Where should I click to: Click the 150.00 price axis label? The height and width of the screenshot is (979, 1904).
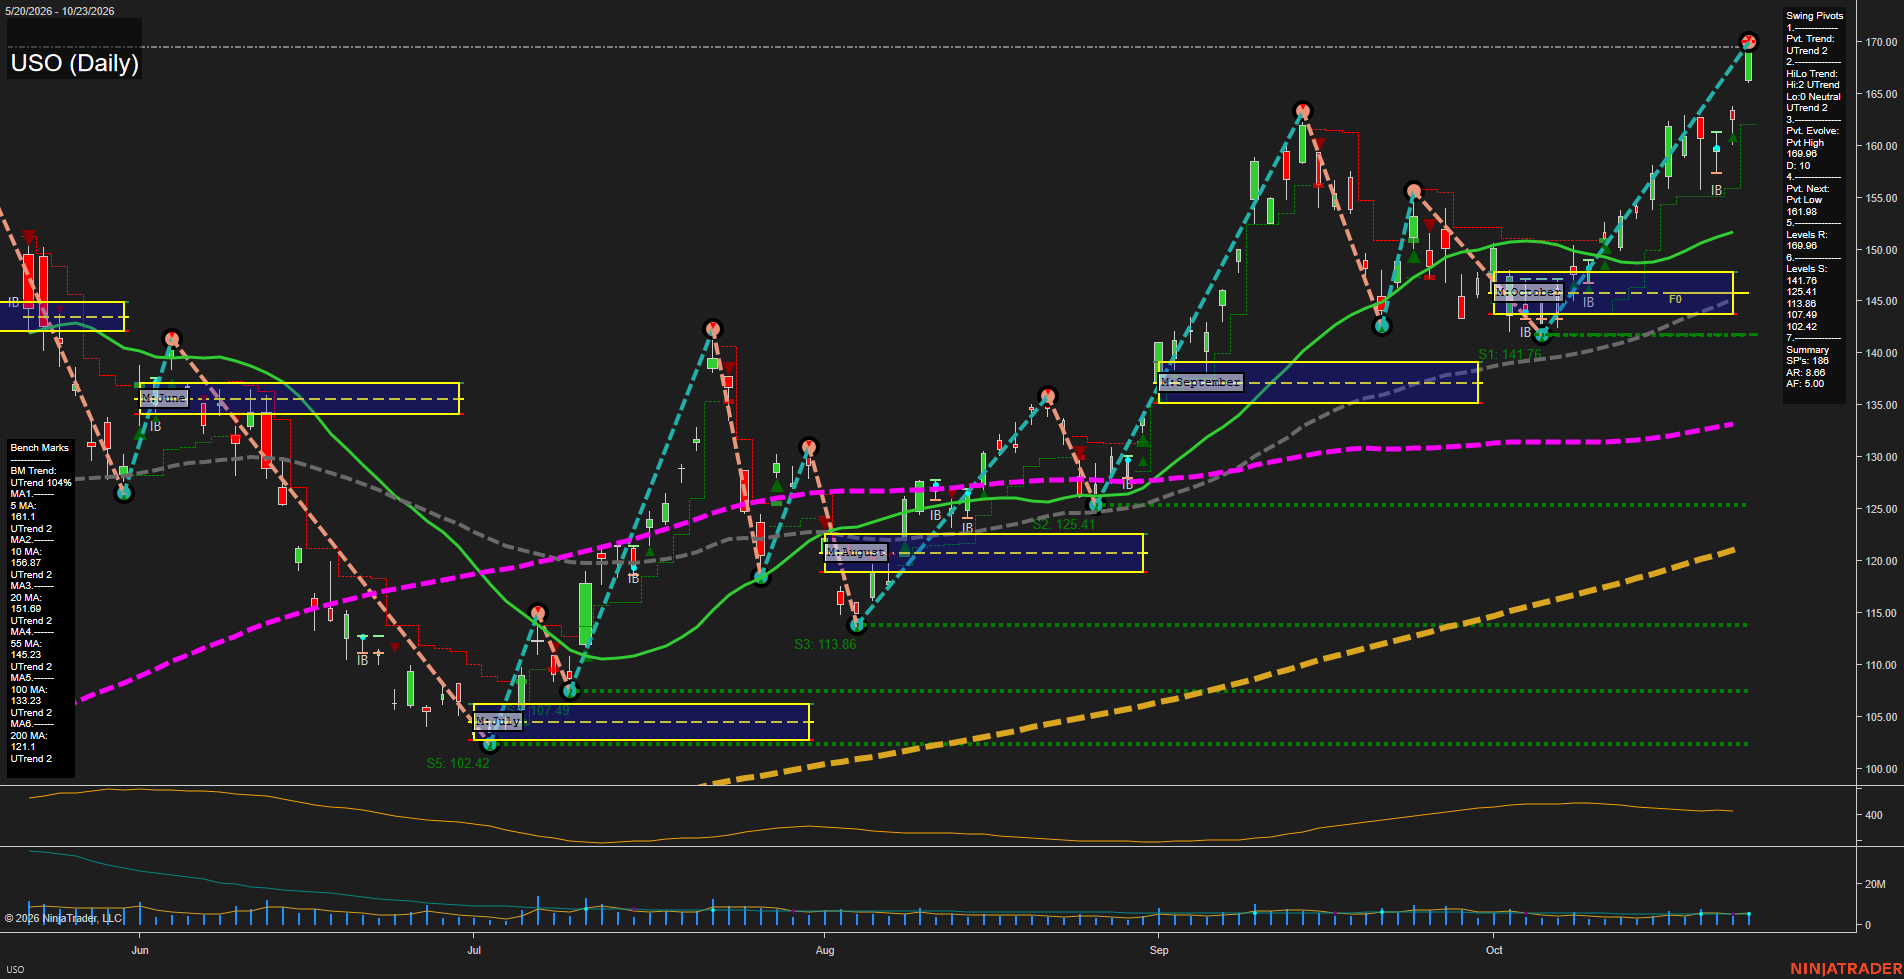(1881, 250)
